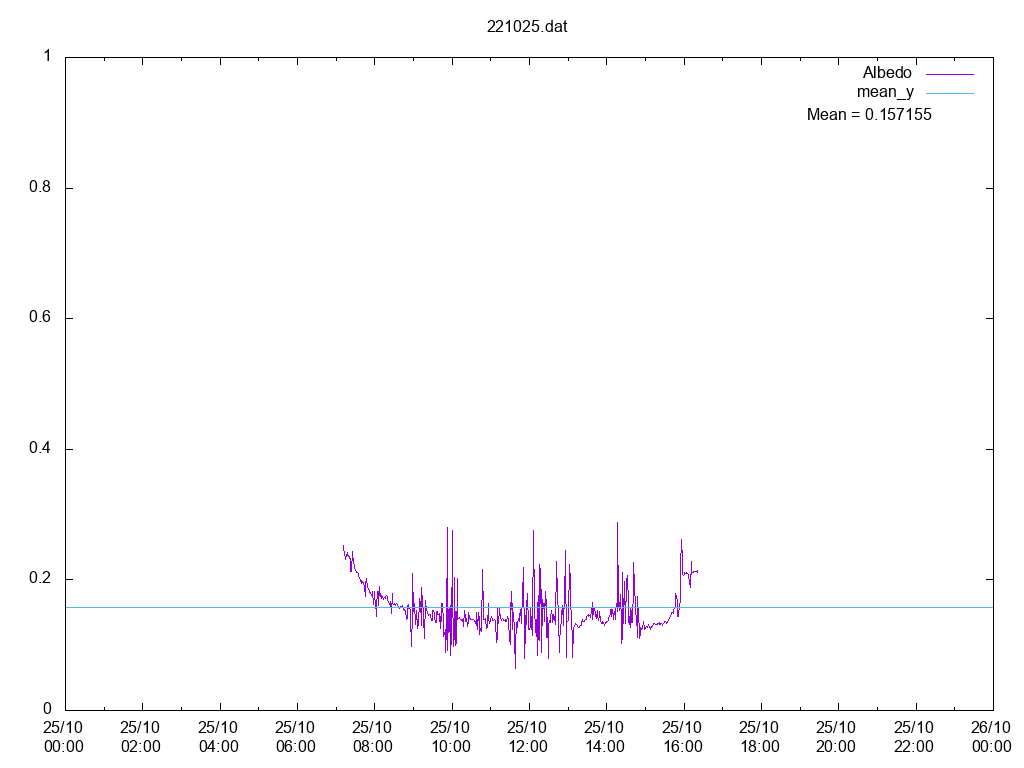
Task: Click the start of the albedo curve
Action: tap(344, 546)
